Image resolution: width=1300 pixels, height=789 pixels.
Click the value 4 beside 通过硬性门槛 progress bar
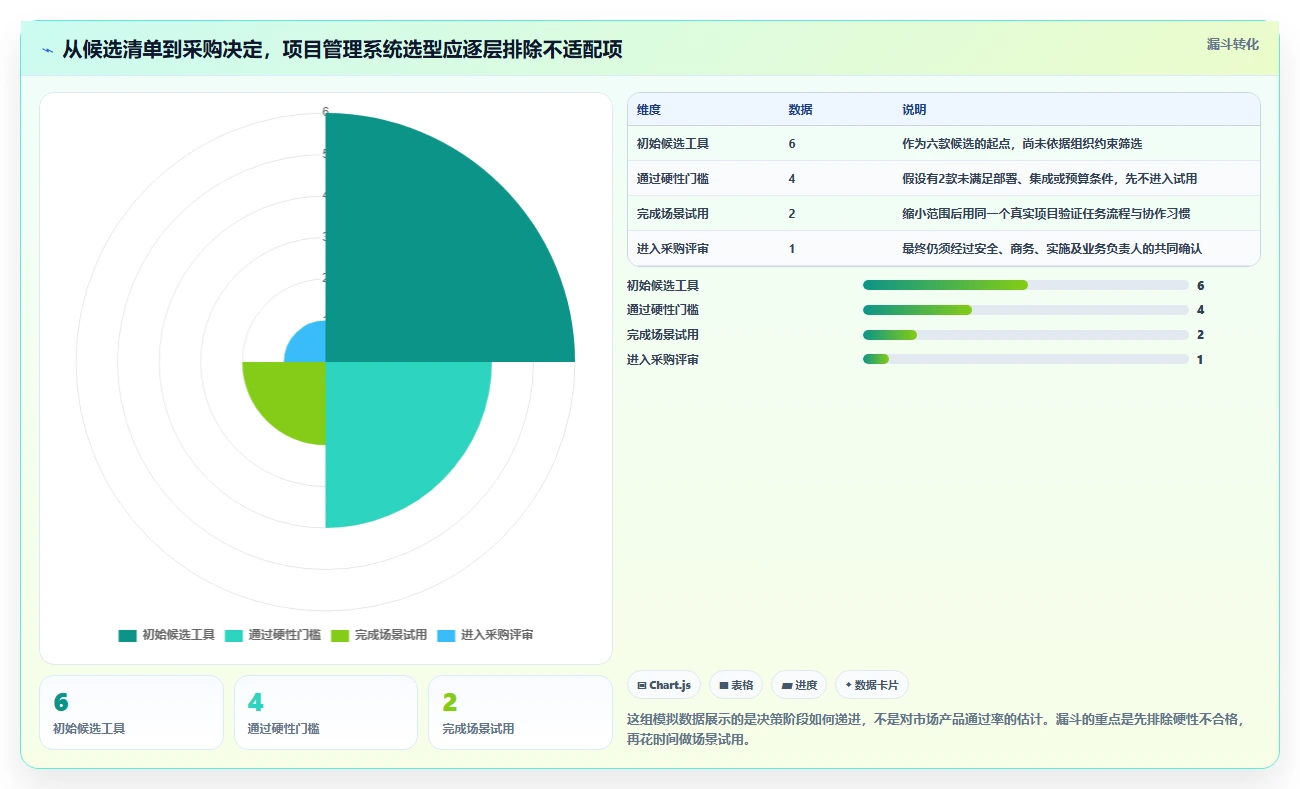[x=1201, y=310]
